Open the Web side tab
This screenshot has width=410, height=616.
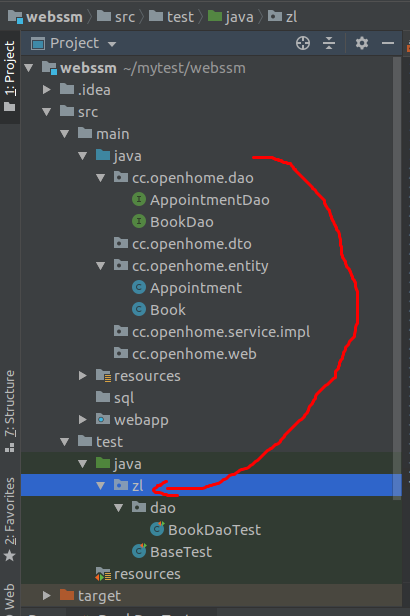[9, 598]
